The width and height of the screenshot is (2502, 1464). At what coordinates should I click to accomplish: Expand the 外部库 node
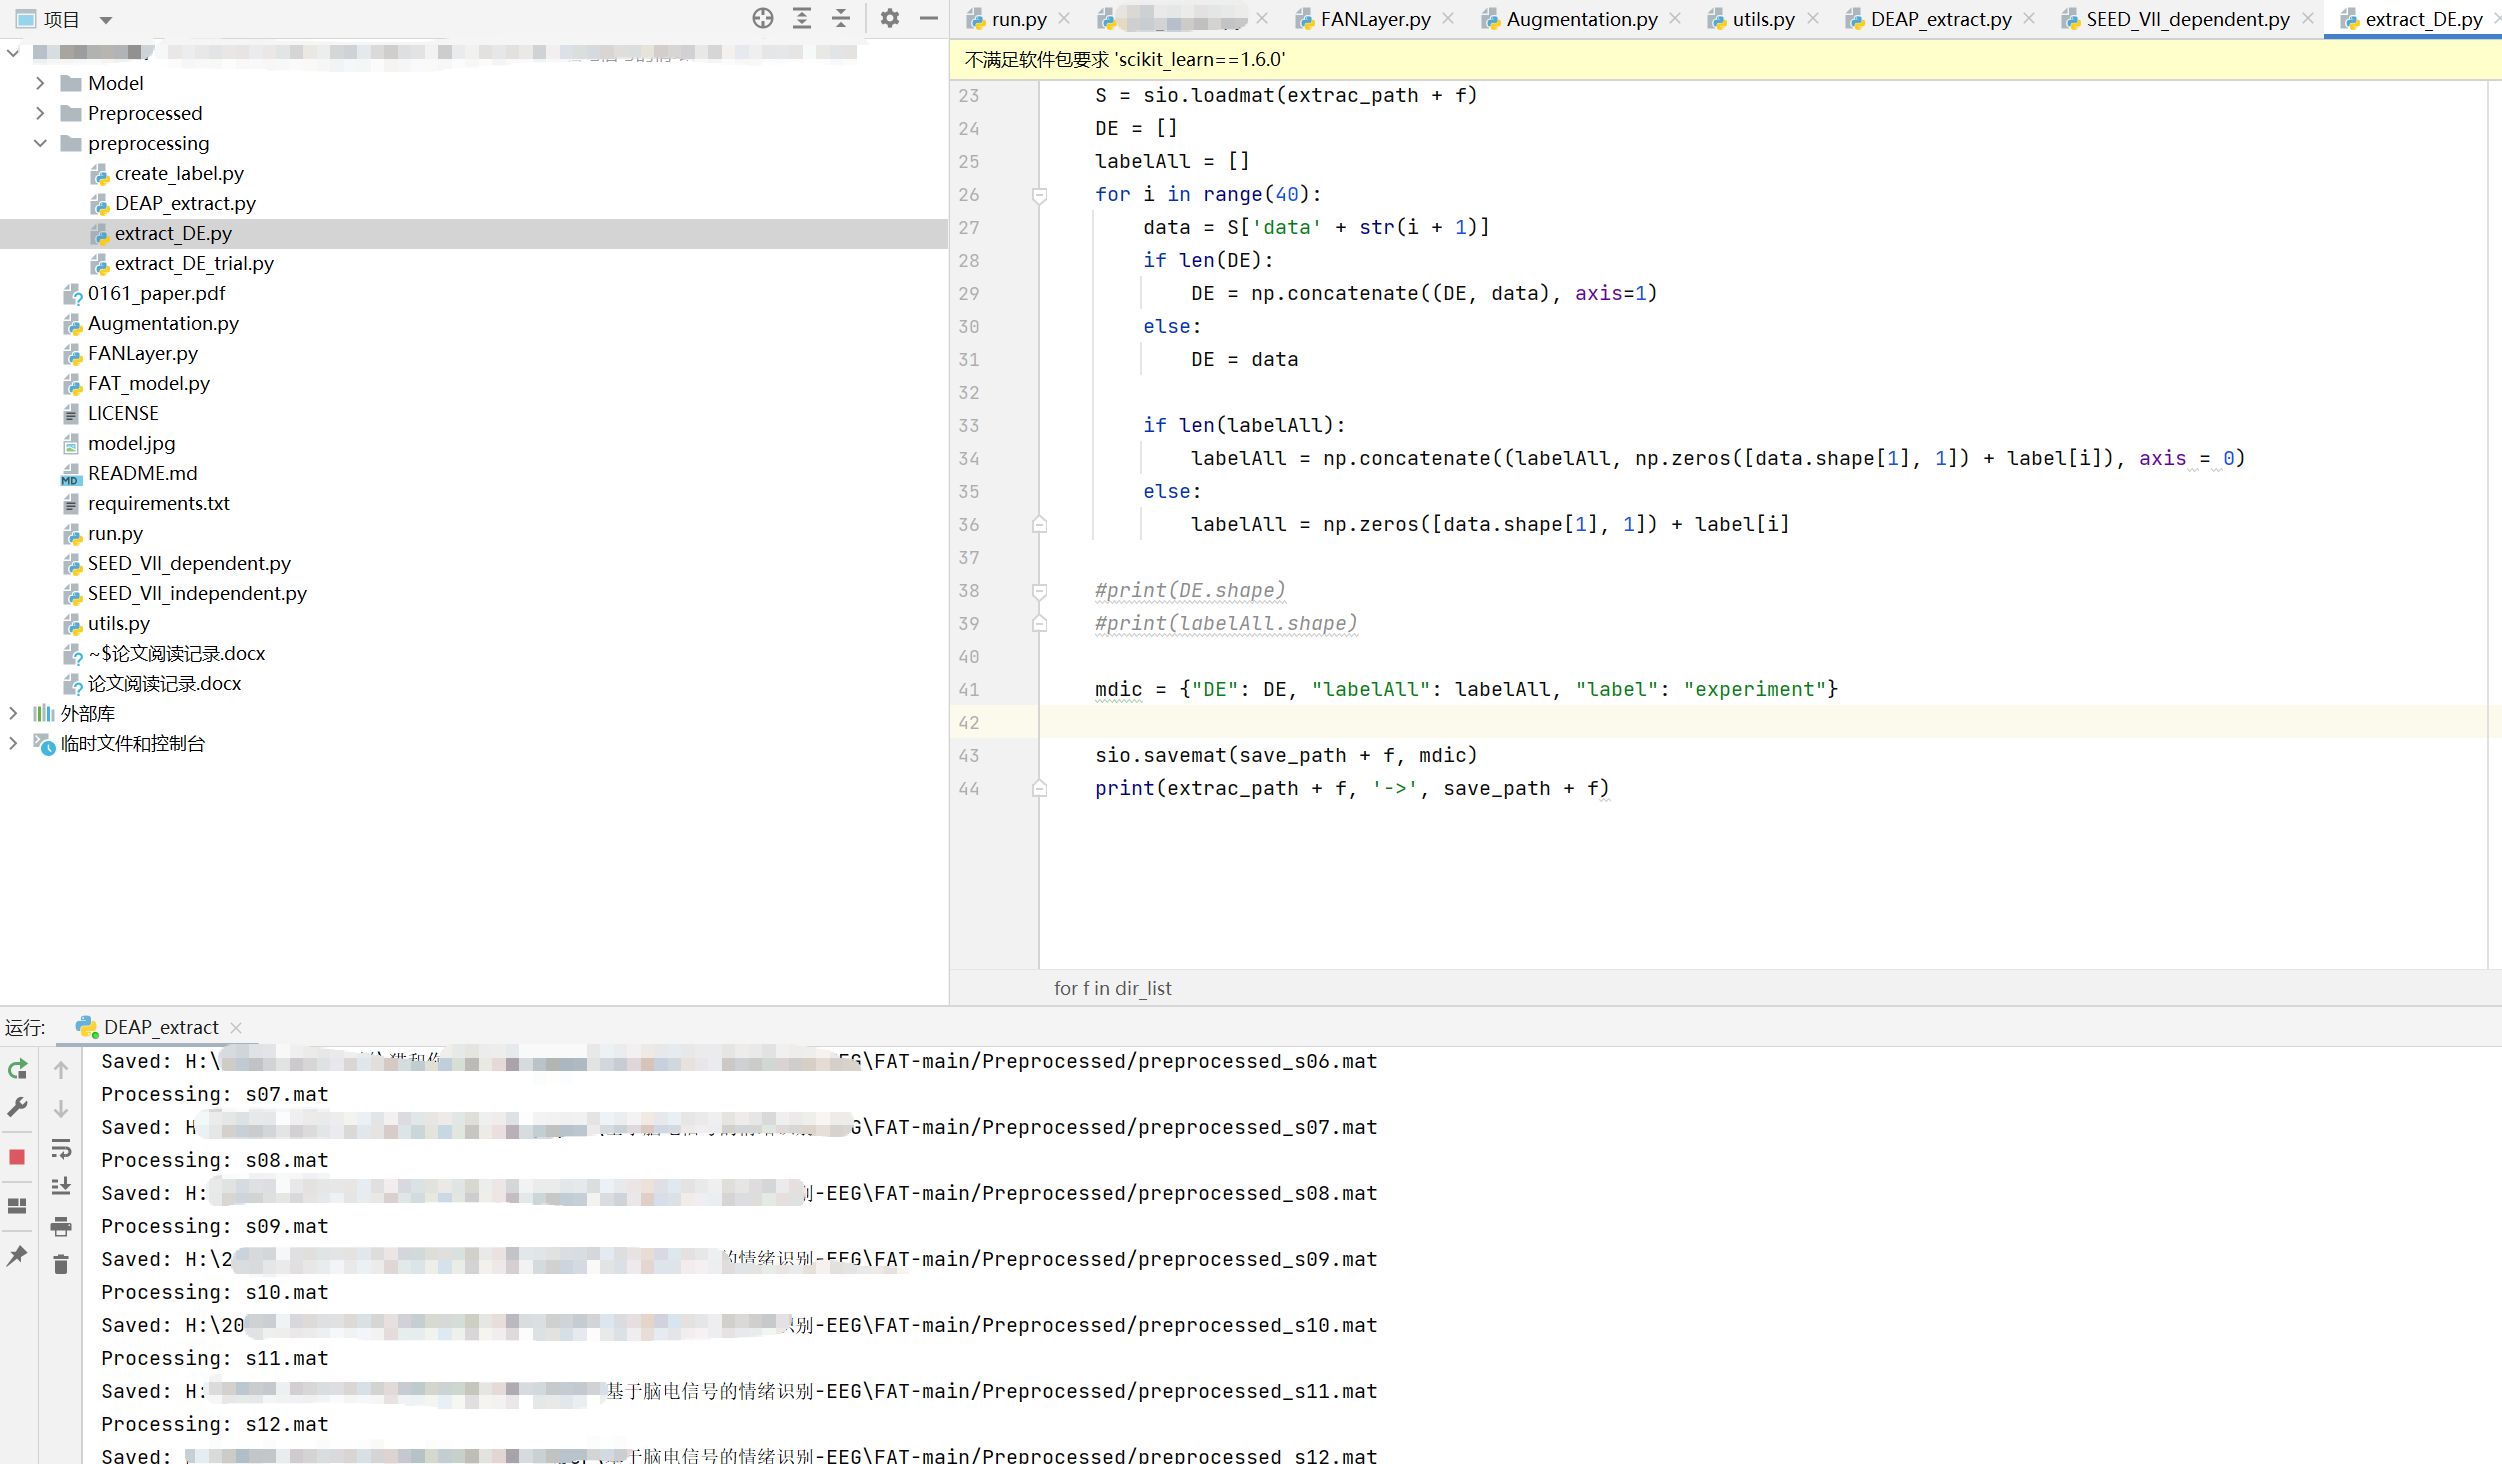tap(13, 713)
